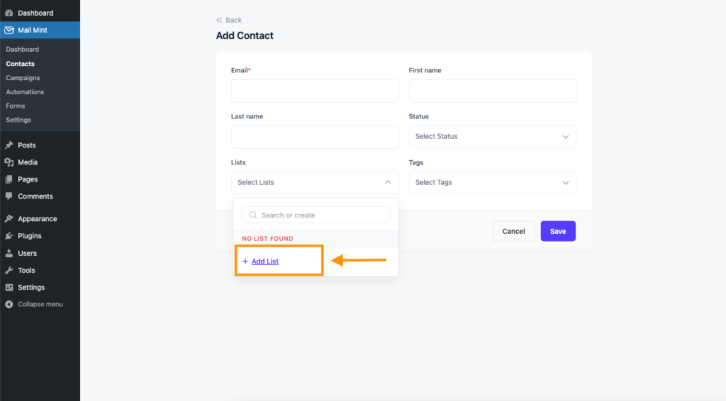Go to Automations submenu item
The height and width of the screenshot is (401, 726).
tap(25, 92)
